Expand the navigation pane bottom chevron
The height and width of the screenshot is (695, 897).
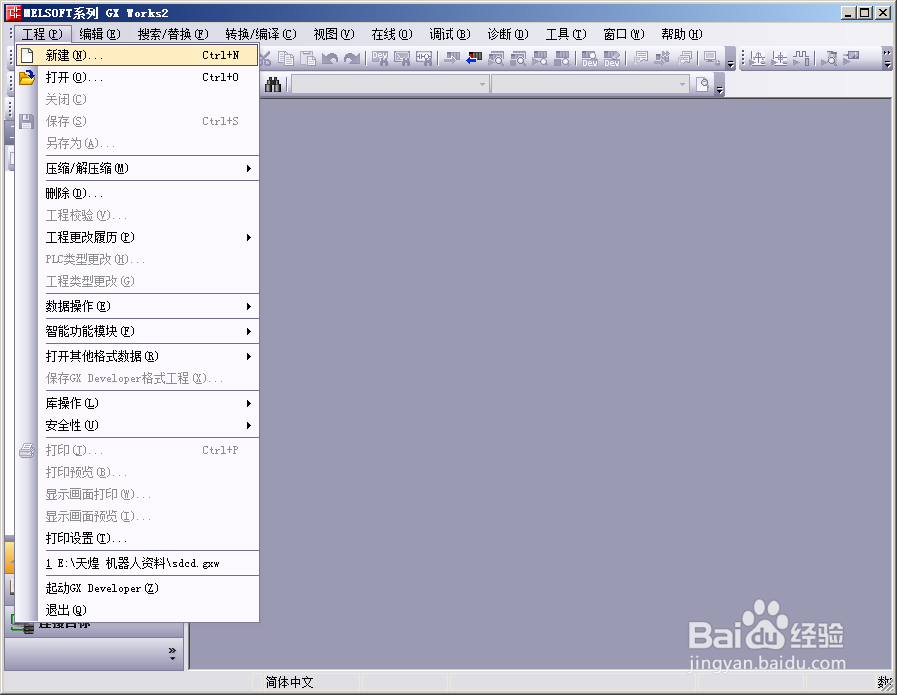point(173,653)
